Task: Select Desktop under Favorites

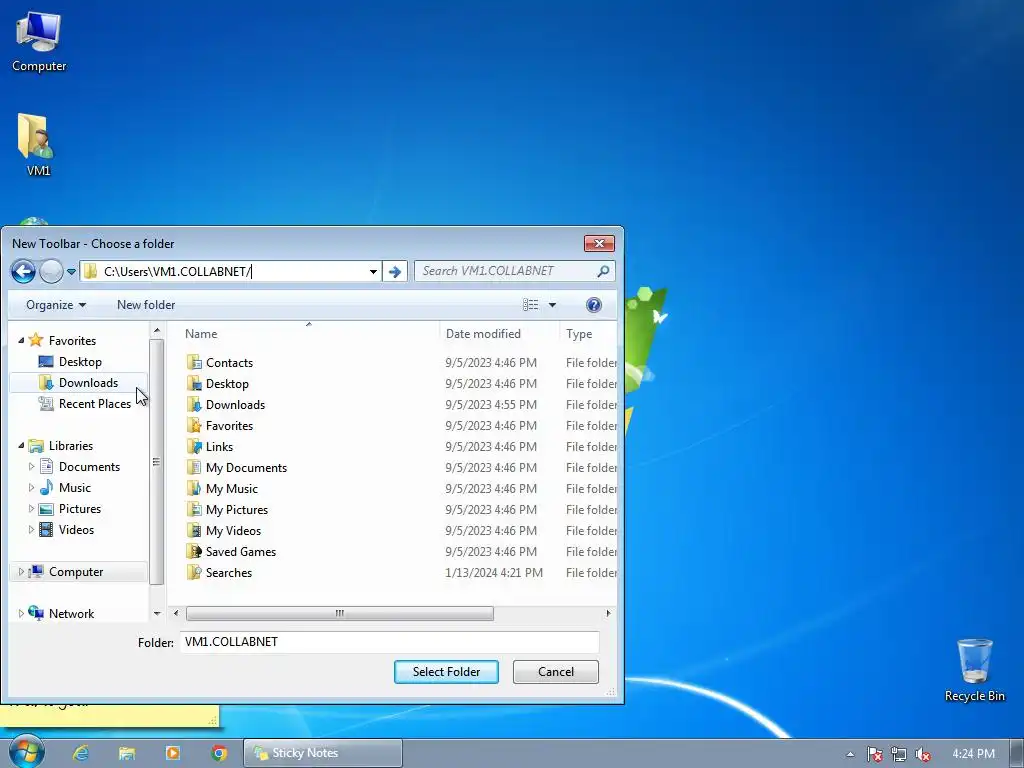Action: [x=80, y=362]
